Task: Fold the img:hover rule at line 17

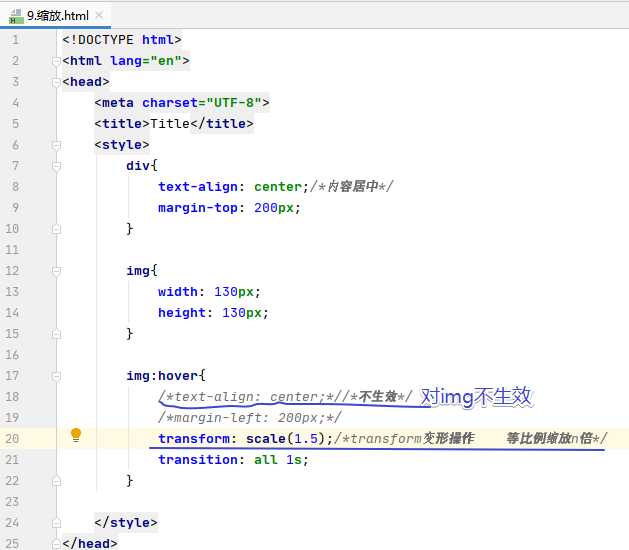Action: 56,376
